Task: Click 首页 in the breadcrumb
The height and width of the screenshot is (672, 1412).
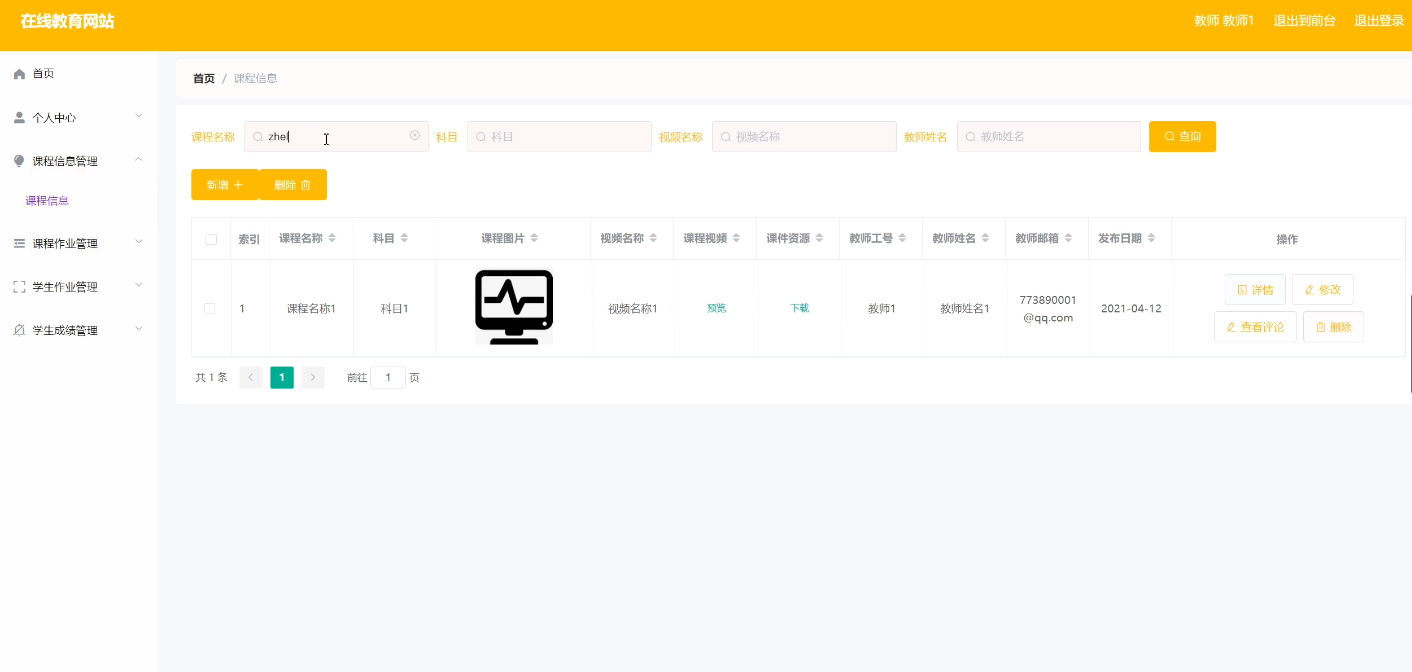Action: (204, 78)
